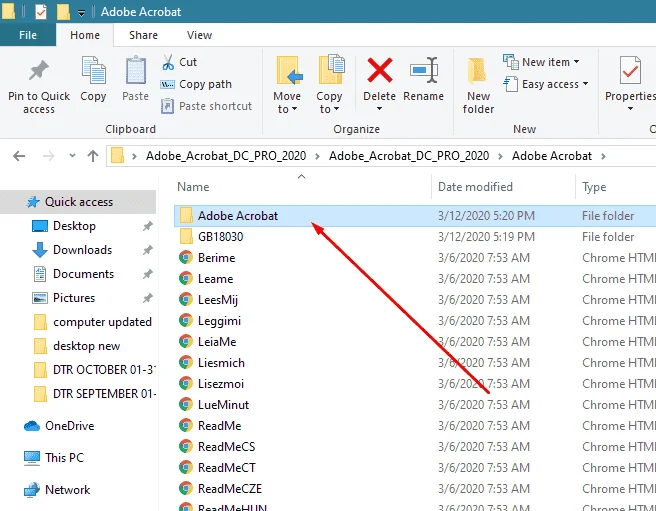Click the New folder icon in title bar
This screenshot has height=511, width=656.
pos(63,12)
